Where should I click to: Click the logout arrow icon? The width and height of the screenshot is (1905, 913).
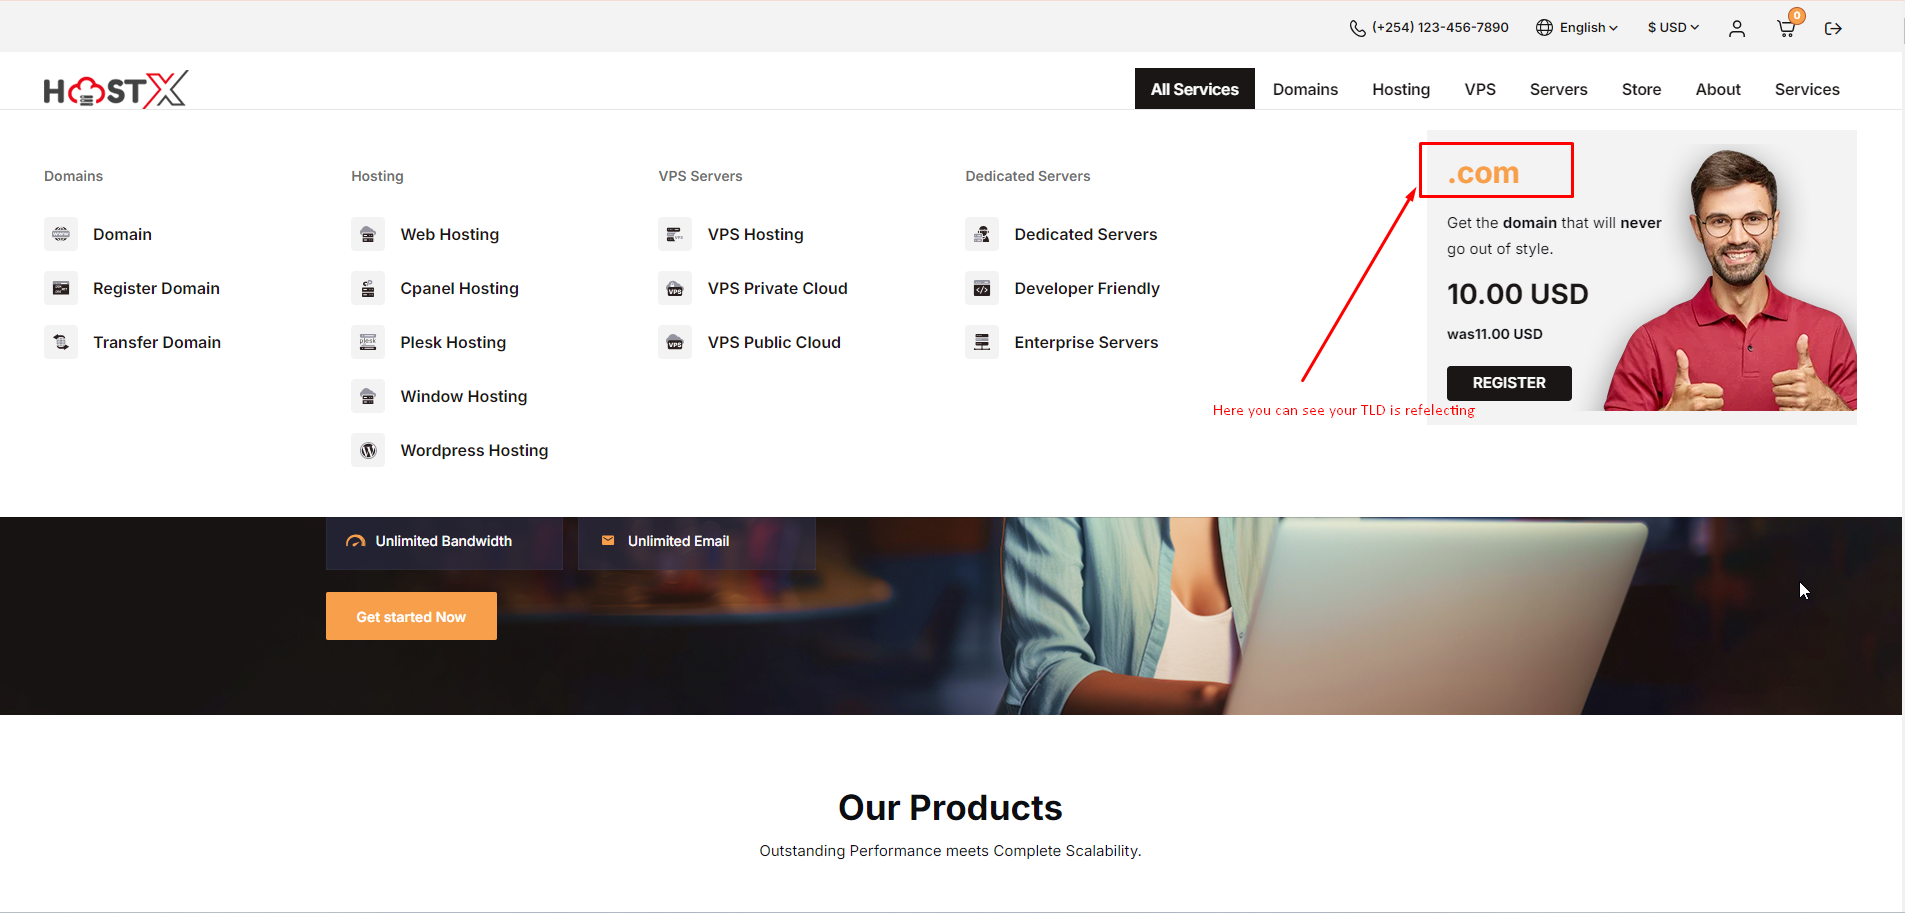[x=1833, y=28]
